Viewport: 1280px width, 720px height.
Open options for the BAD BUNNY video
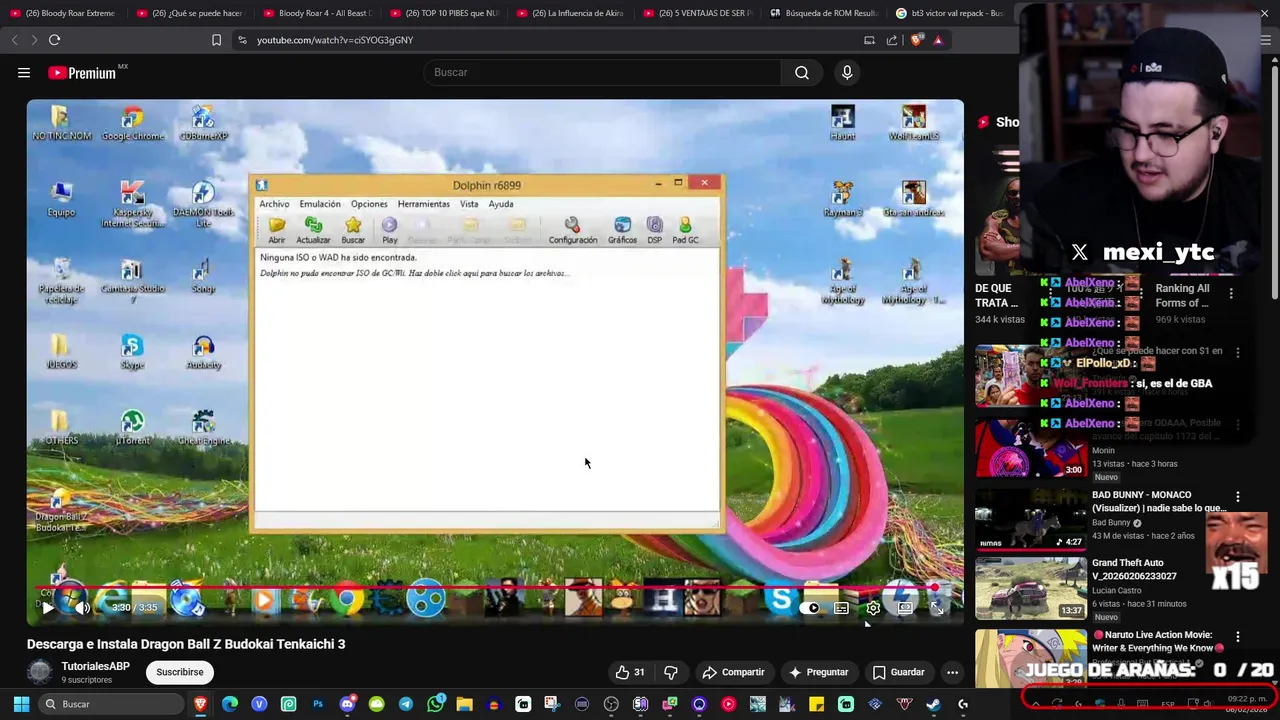coord(1238,497)
